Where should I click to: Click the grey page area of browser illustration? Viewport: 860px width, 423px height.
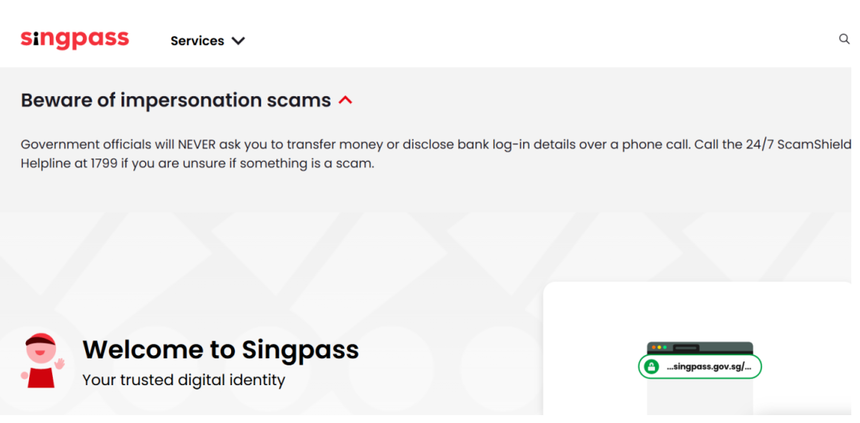[700, 397]
